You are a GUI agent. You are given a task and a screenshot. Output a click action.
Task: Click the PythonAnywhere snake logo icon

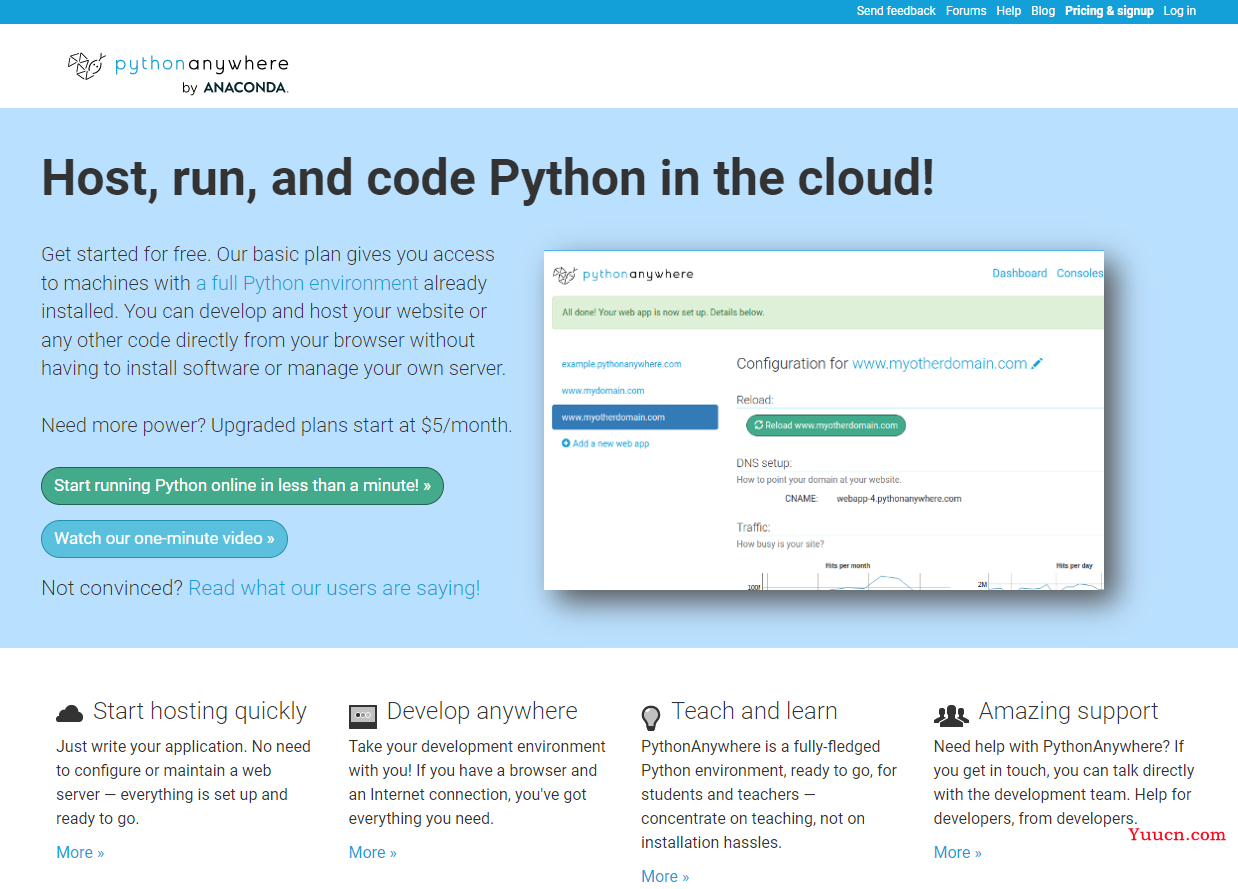point(86,66)
